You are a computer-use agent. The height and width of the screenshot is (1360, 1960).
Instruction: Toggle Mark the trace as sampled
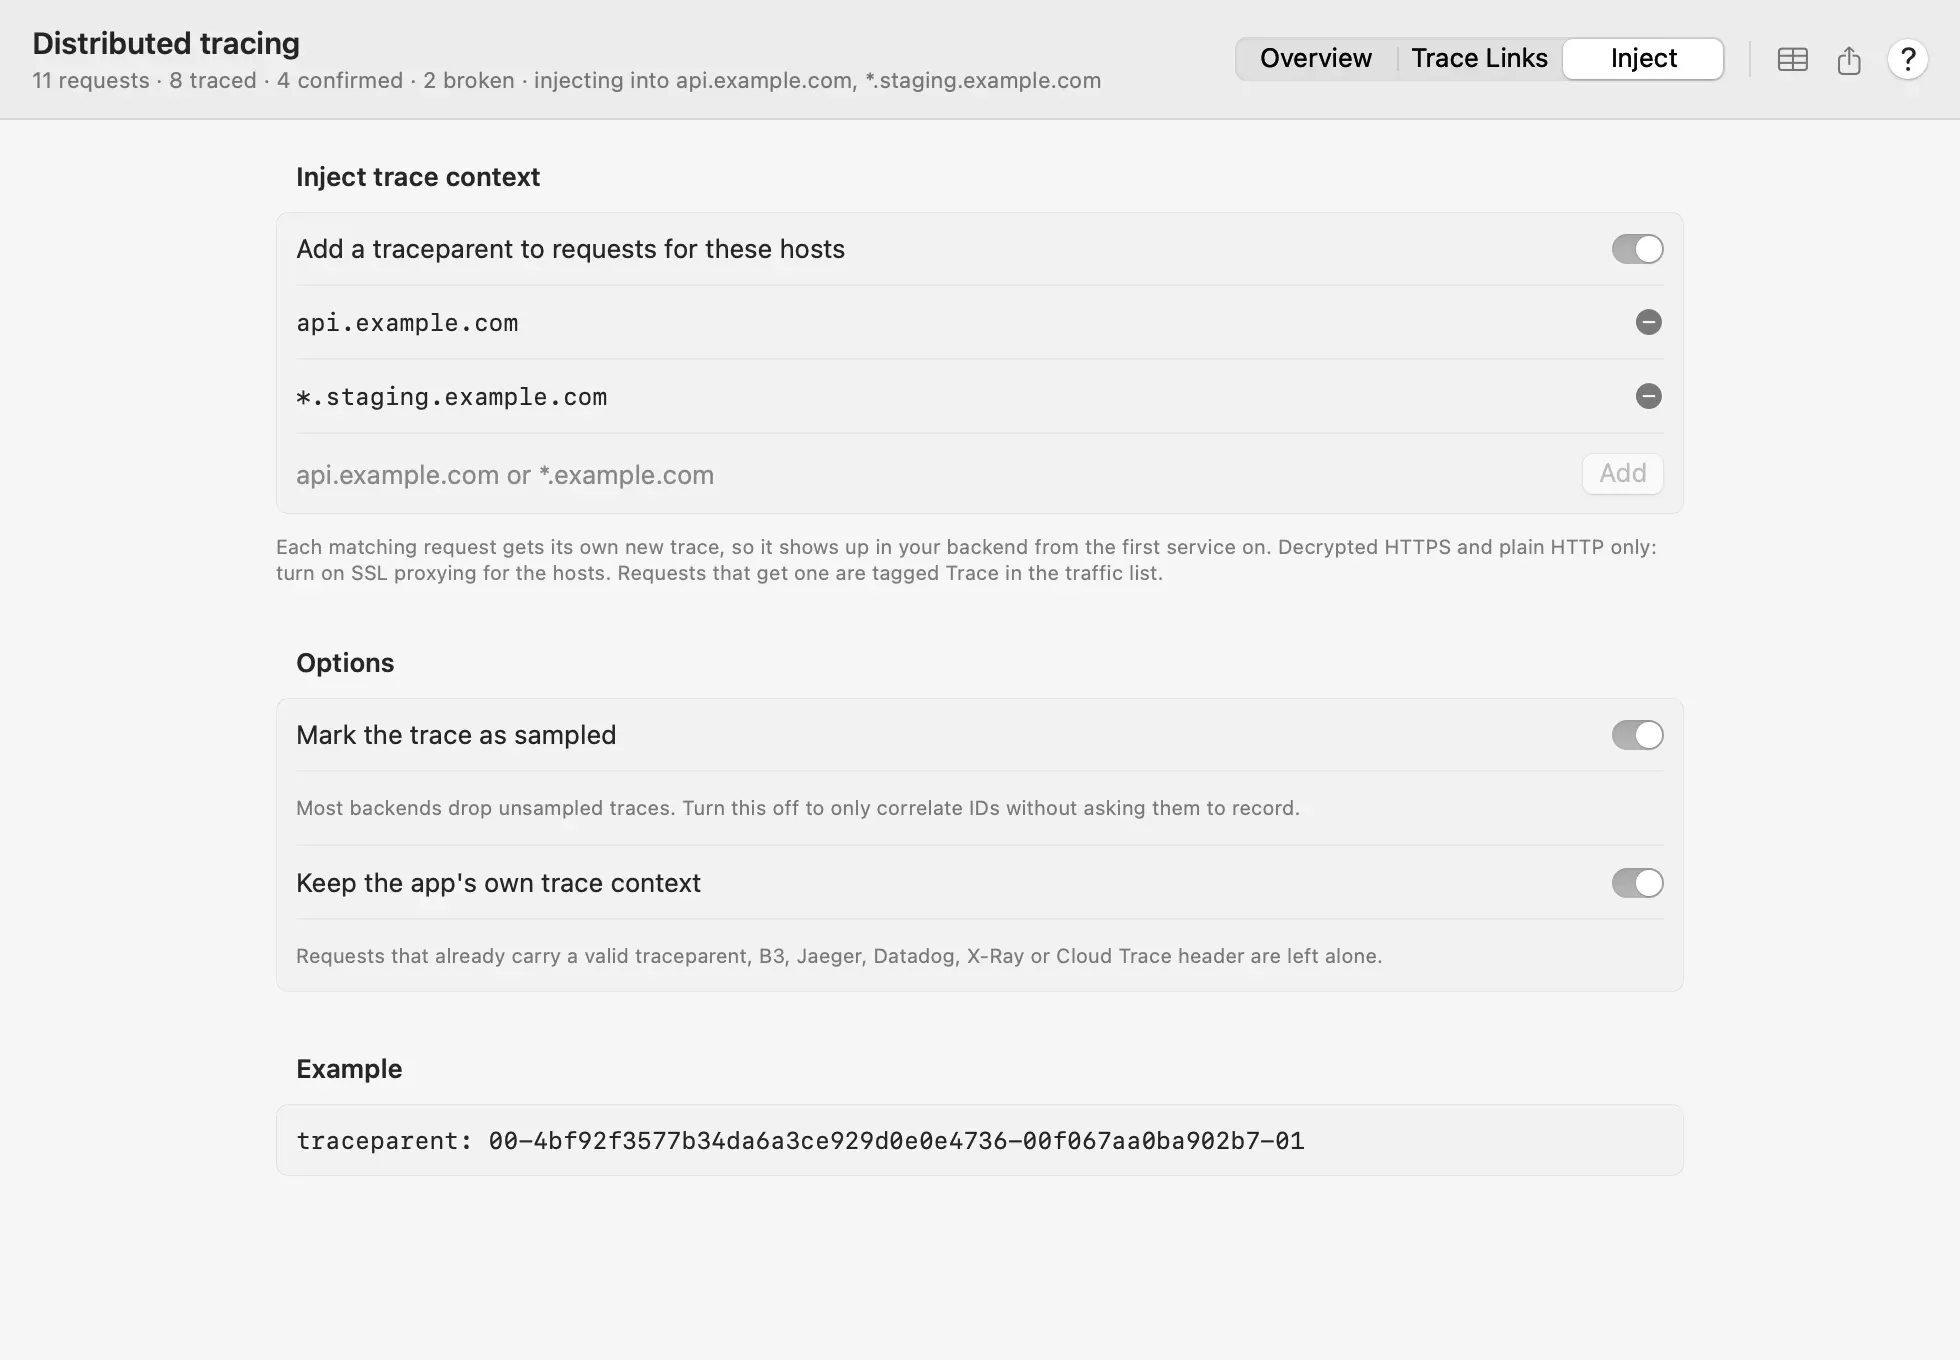tap(1637, 735)
